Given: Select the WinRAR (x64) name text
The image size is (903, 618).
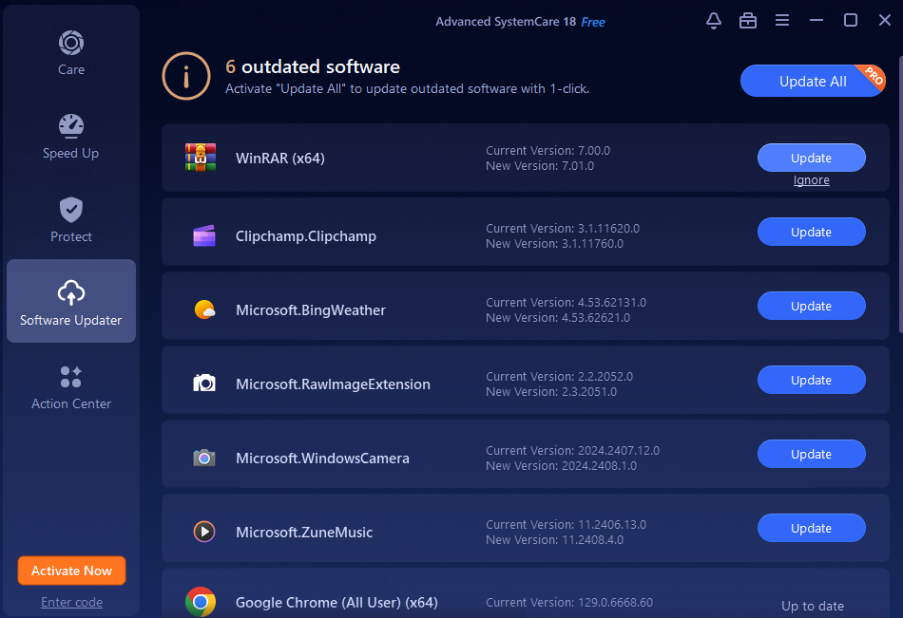Looking at the screenshot, I should pyautogui.click(x=280, y=158).
